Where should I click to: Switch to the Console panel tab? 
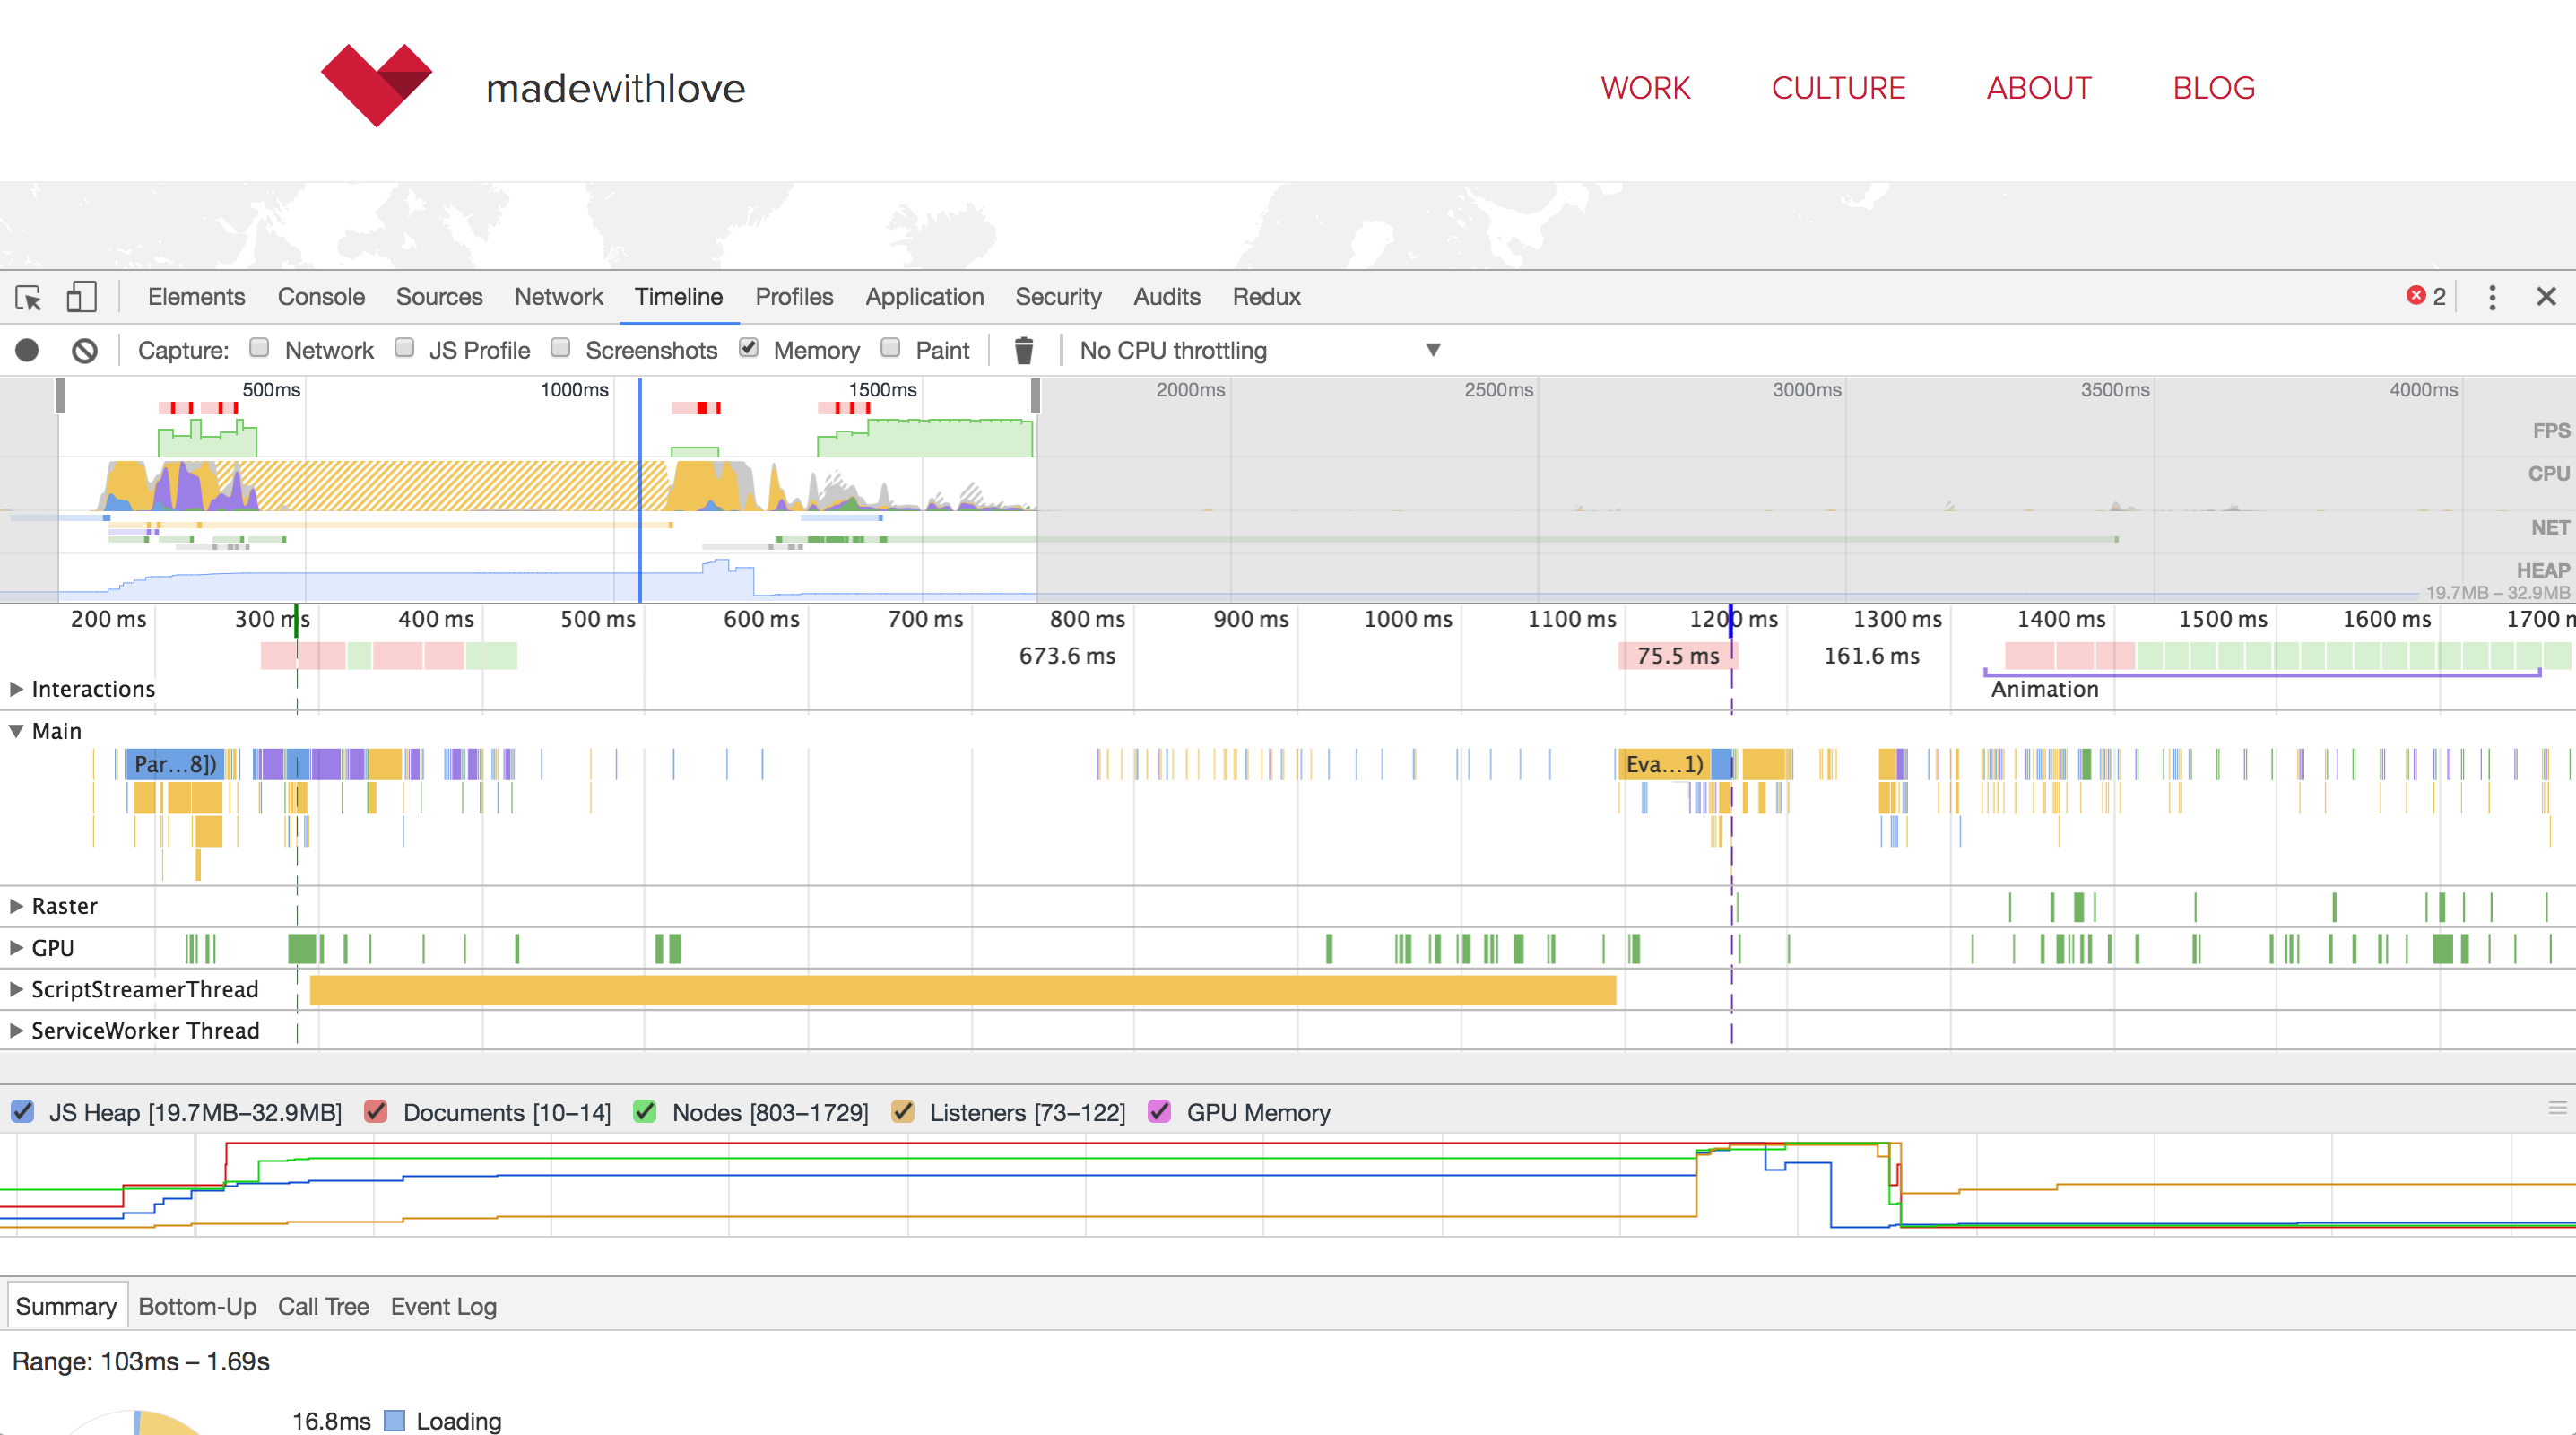click(321, 297)
